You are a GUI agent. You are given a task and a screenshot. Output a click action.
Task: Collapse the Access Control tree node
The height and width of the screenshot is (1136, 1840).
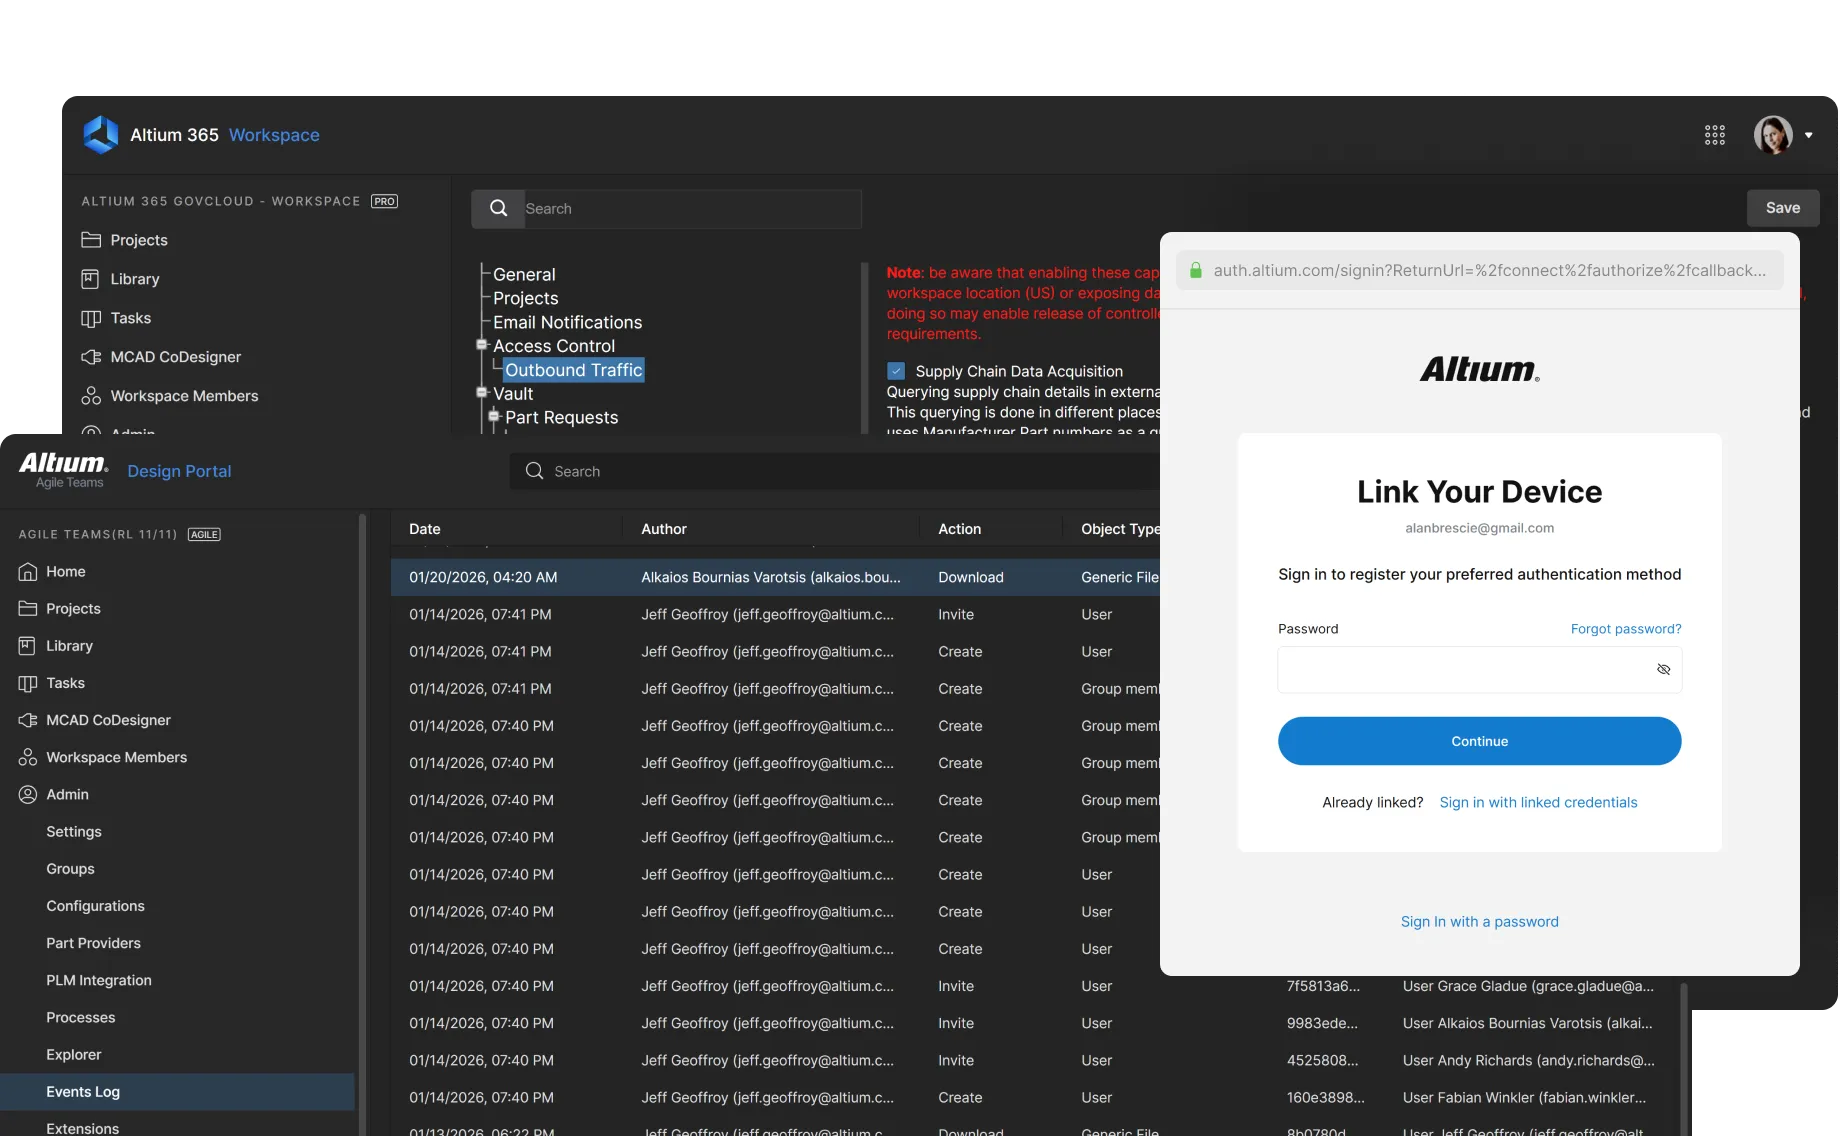click(482, 345)
